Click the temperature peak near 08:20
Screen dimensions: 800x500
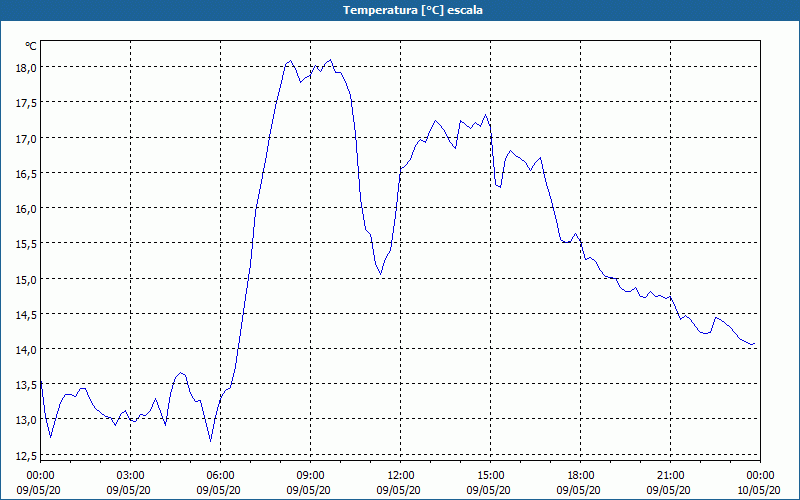290,61
